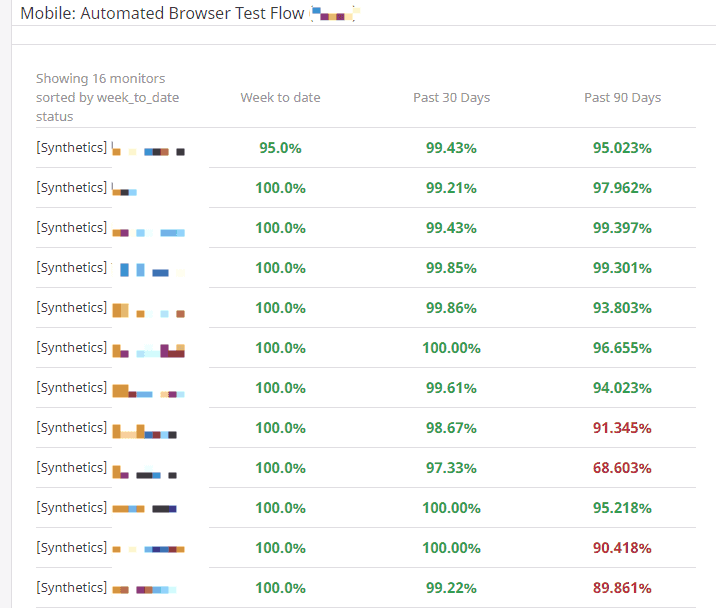Open the Synthetics monitor with 93.803% Past 90 Days

tap(111, 308)
